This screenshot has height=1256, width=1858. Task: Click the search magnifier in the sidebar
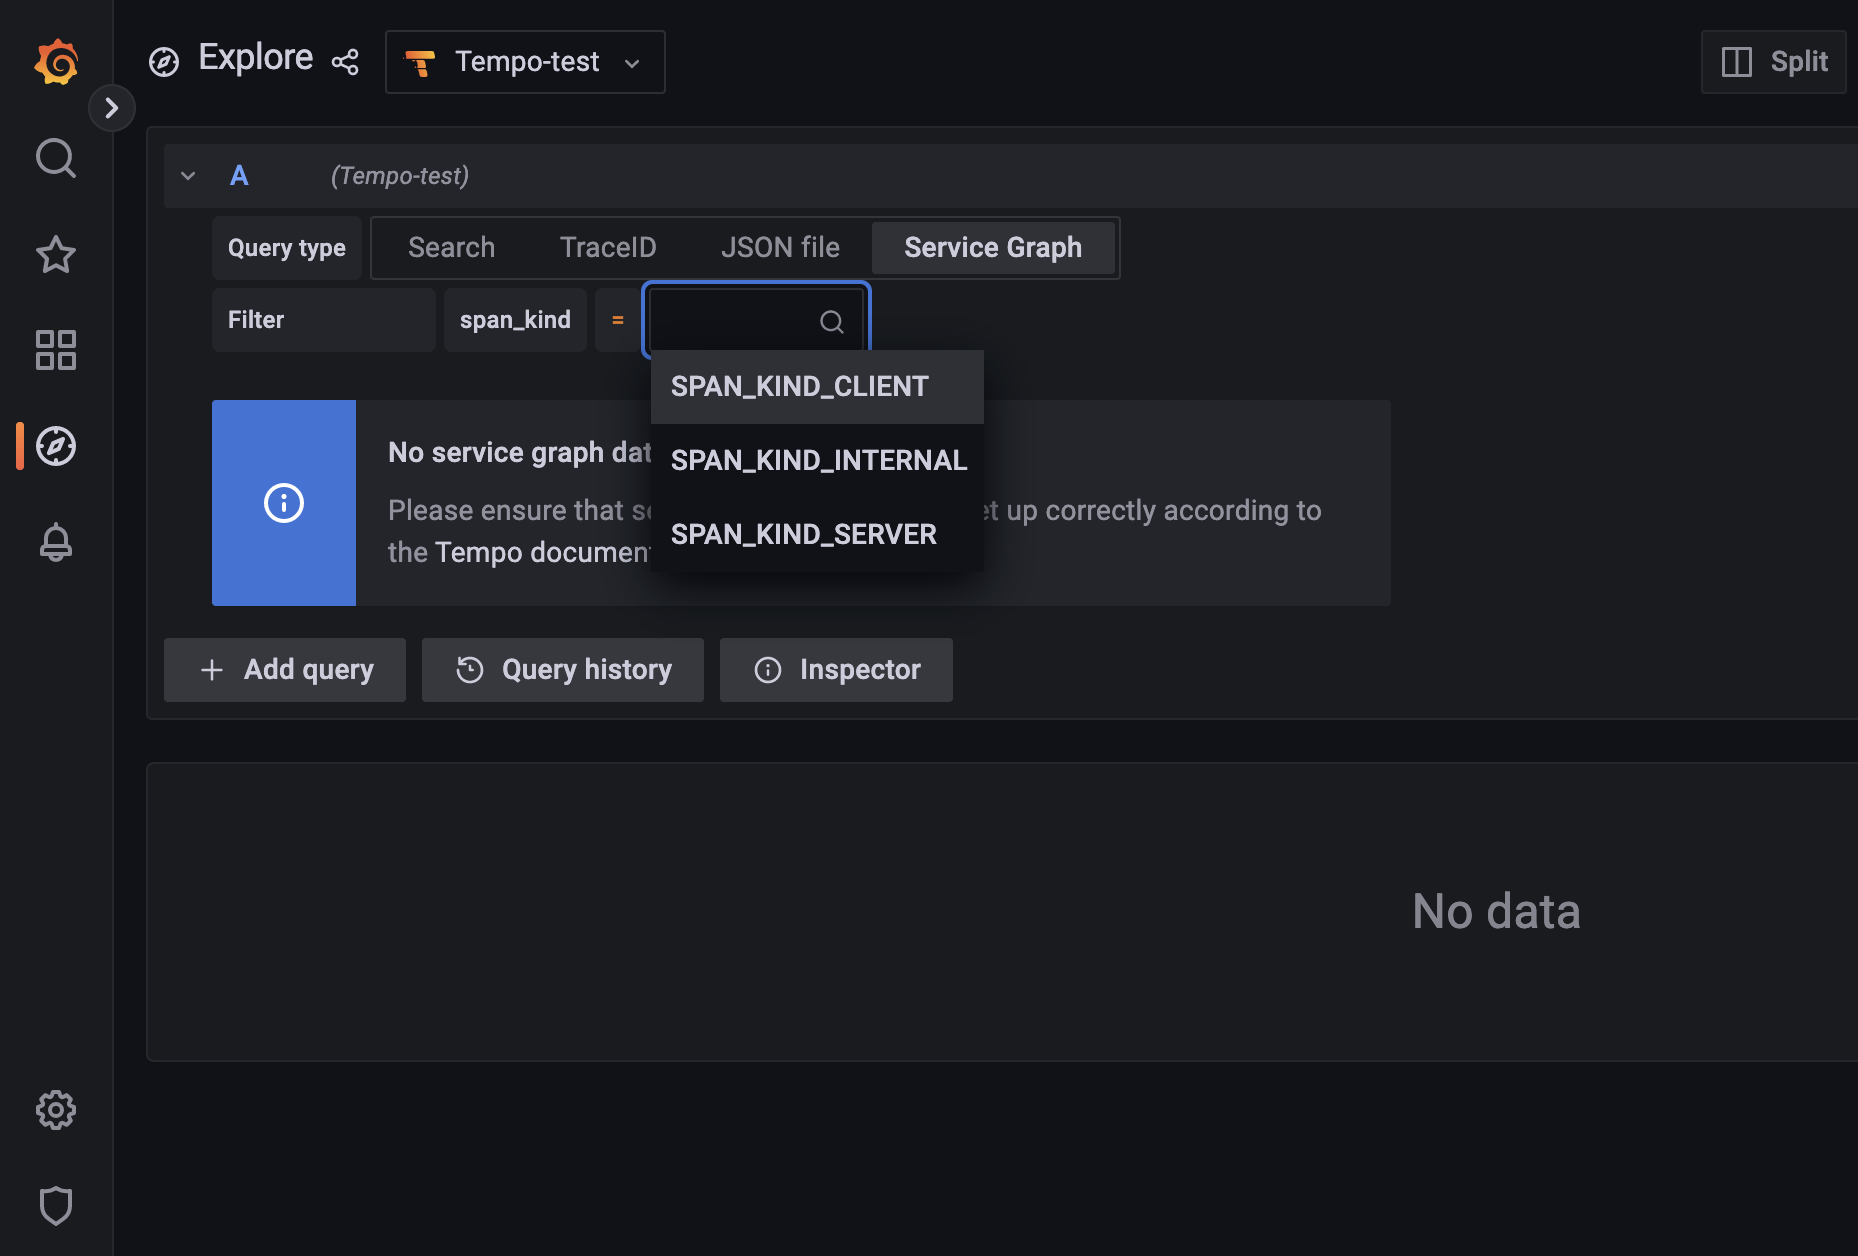pos(56,158)
